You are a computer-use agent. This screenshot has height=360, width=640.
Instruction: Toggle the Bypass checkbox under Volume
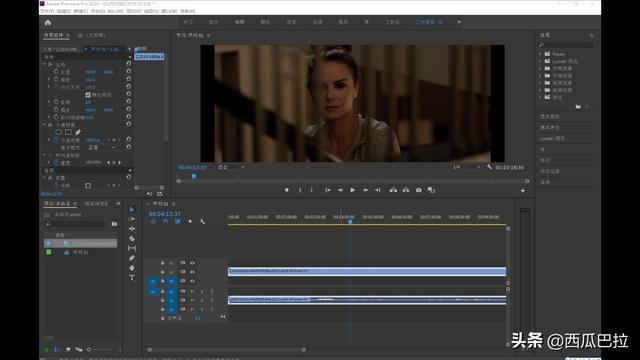click(88, 186)
